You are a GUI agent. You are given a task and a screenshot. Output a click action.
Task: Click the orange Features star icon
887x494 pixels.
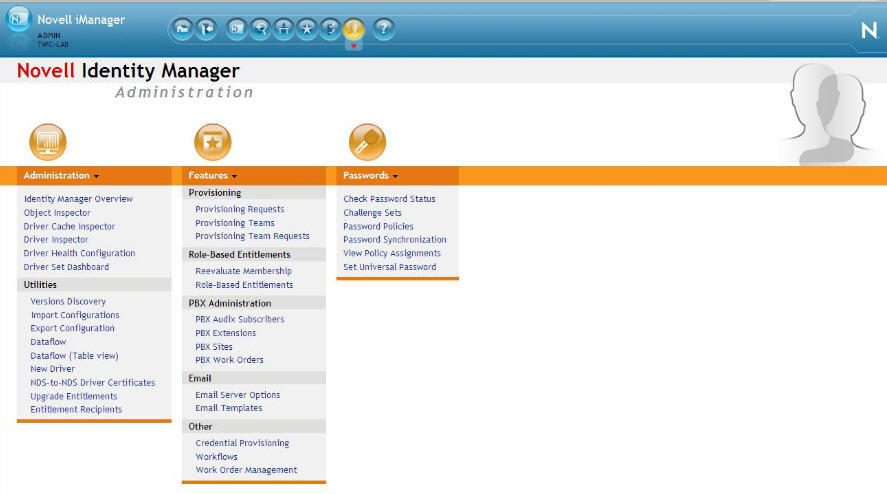[x=213, y=142]
